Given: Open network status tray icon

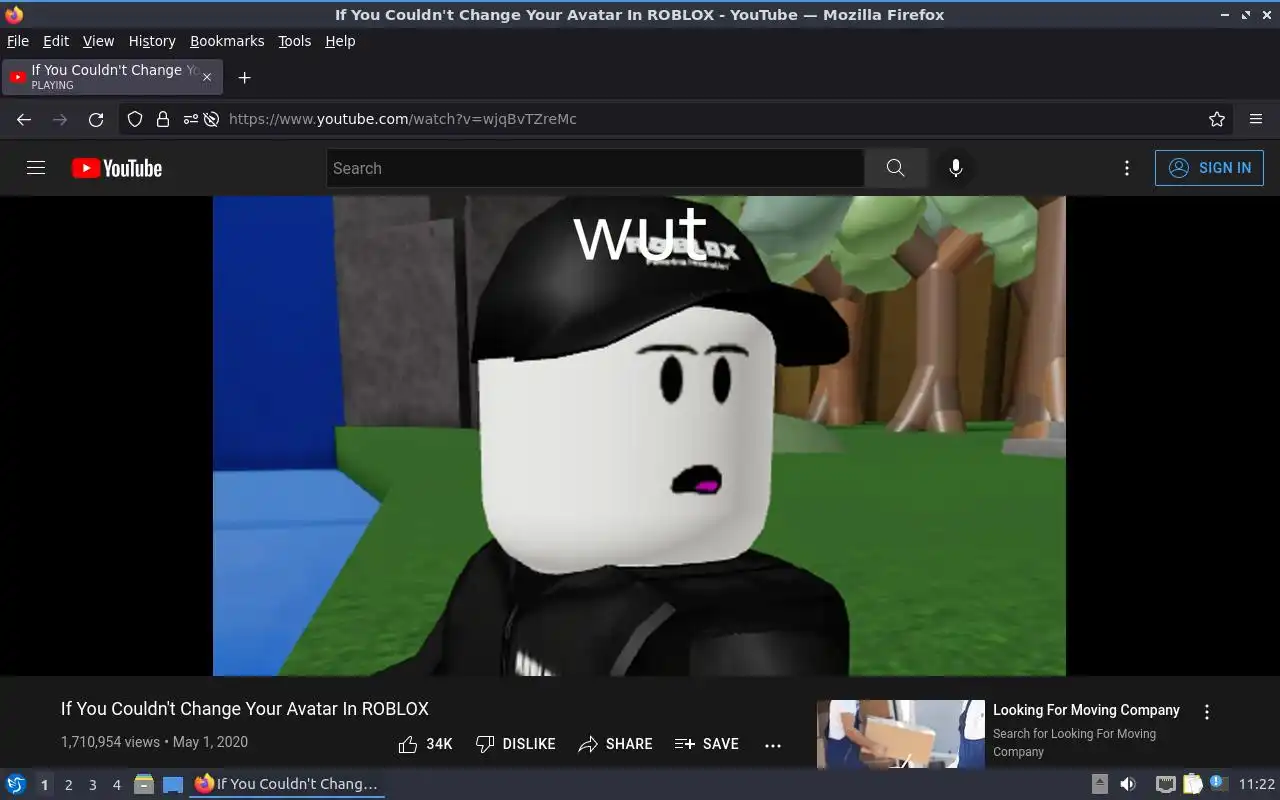Looking at the screenshot, I should click(x=1165, y=784).
